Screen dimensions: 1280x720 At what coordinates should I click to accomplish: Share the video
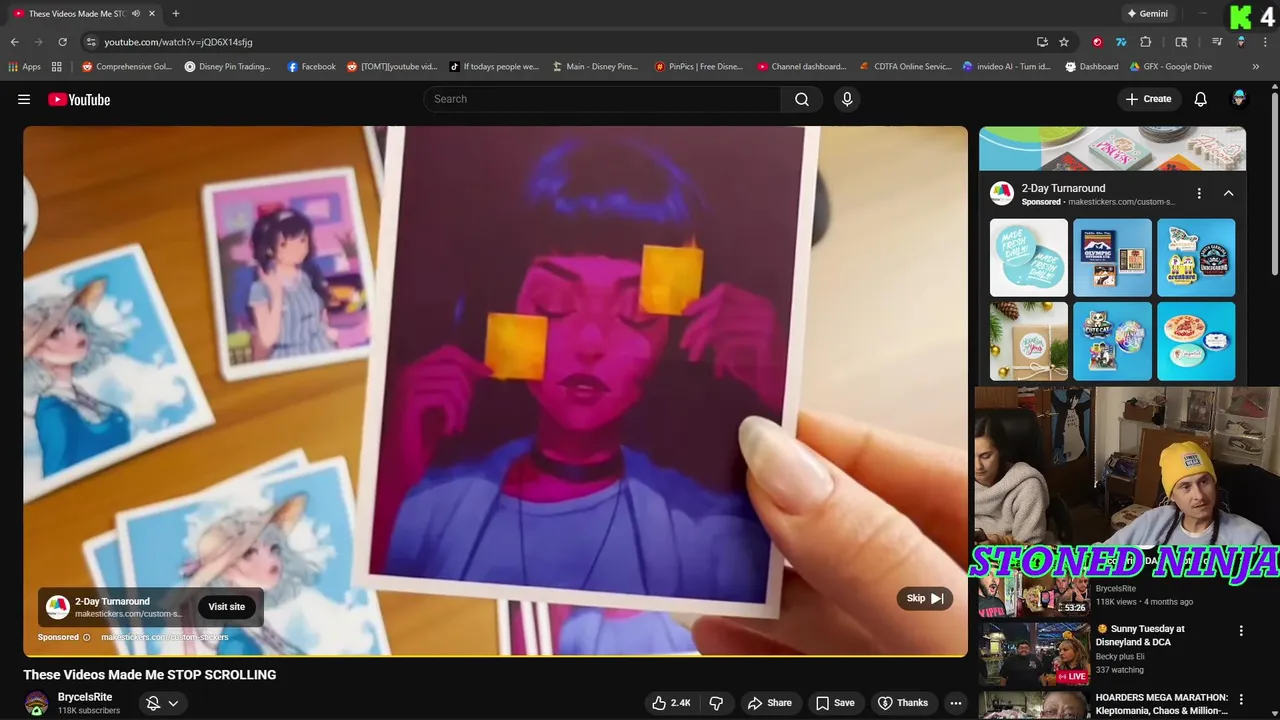770,703
